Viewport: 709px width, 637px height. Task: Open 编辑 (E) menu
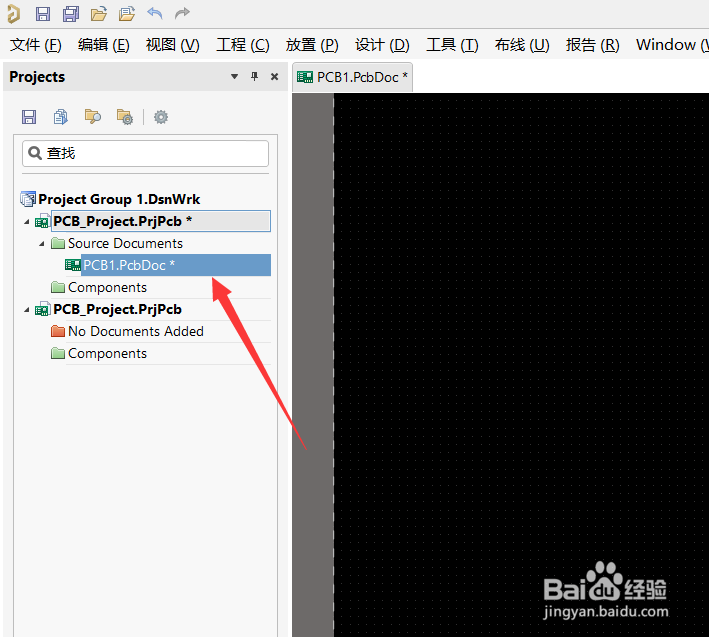pyautogui.click(x=104, y=45)
